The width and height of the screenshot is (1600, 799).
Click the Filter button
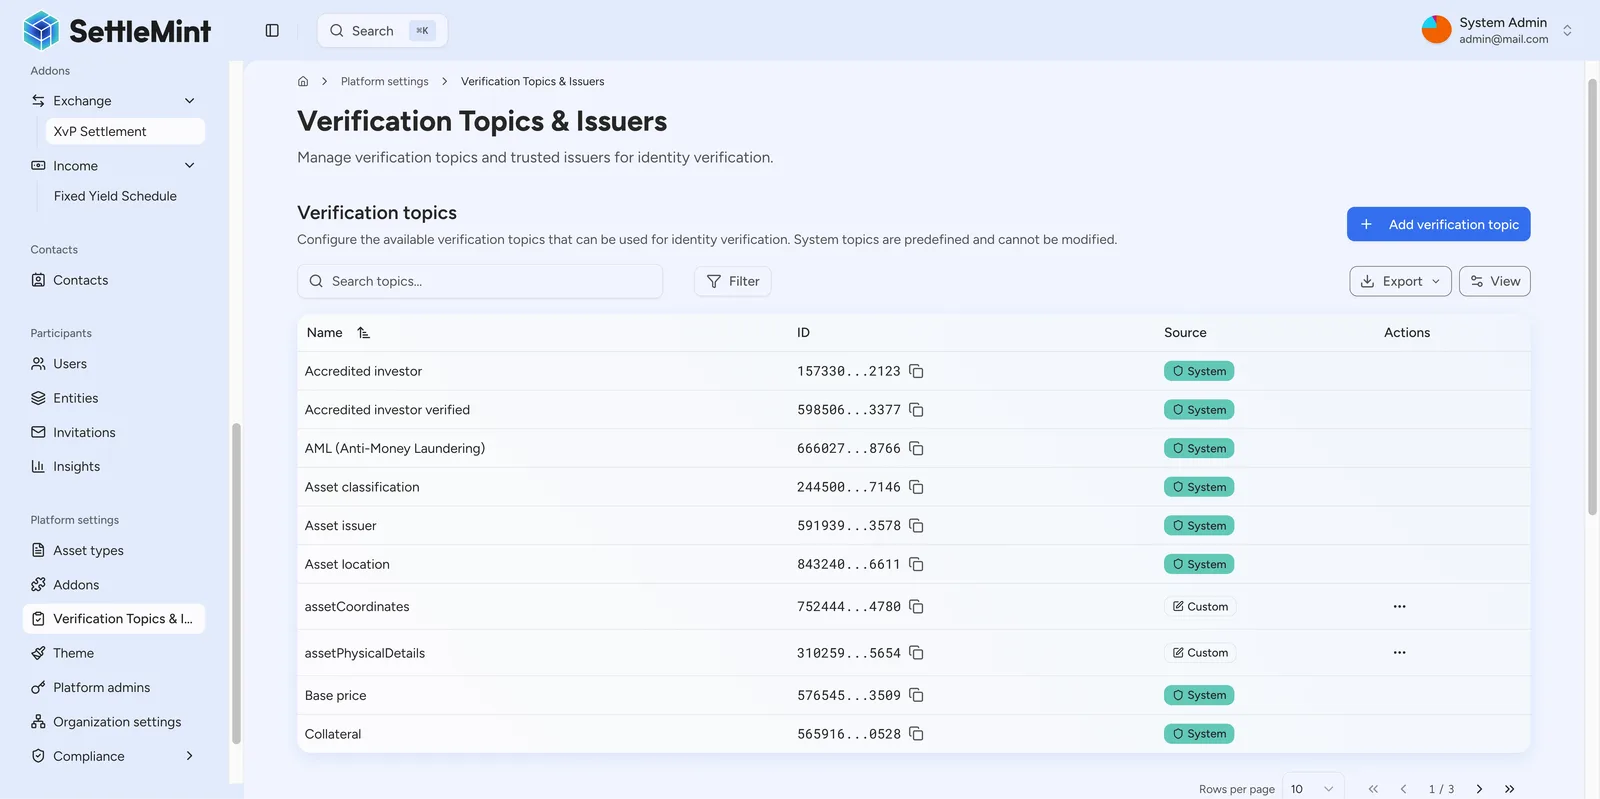(x=733, y=281)
